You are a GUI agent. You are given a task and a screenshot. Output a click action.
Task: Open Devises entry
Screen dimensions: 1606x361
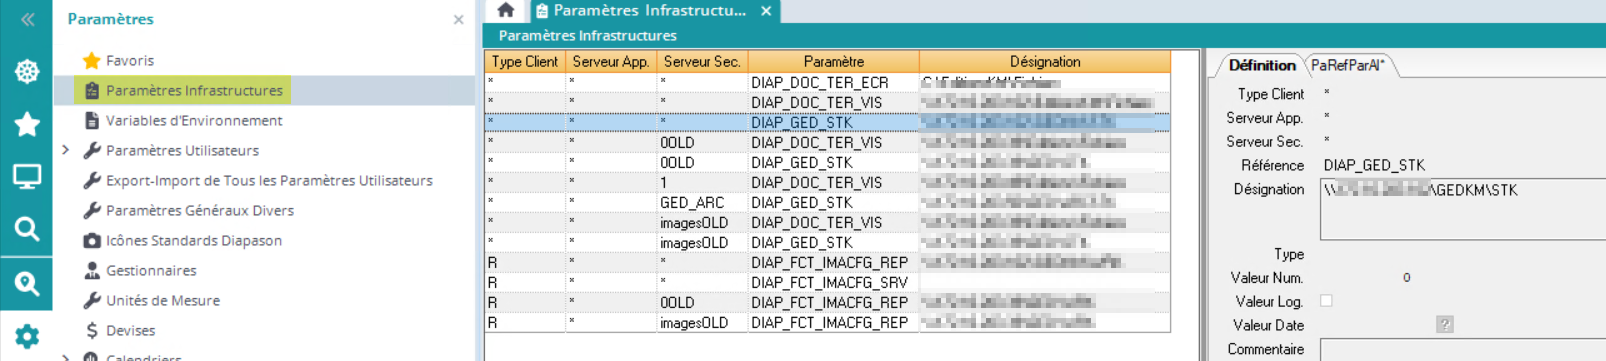tap(131, 330)
